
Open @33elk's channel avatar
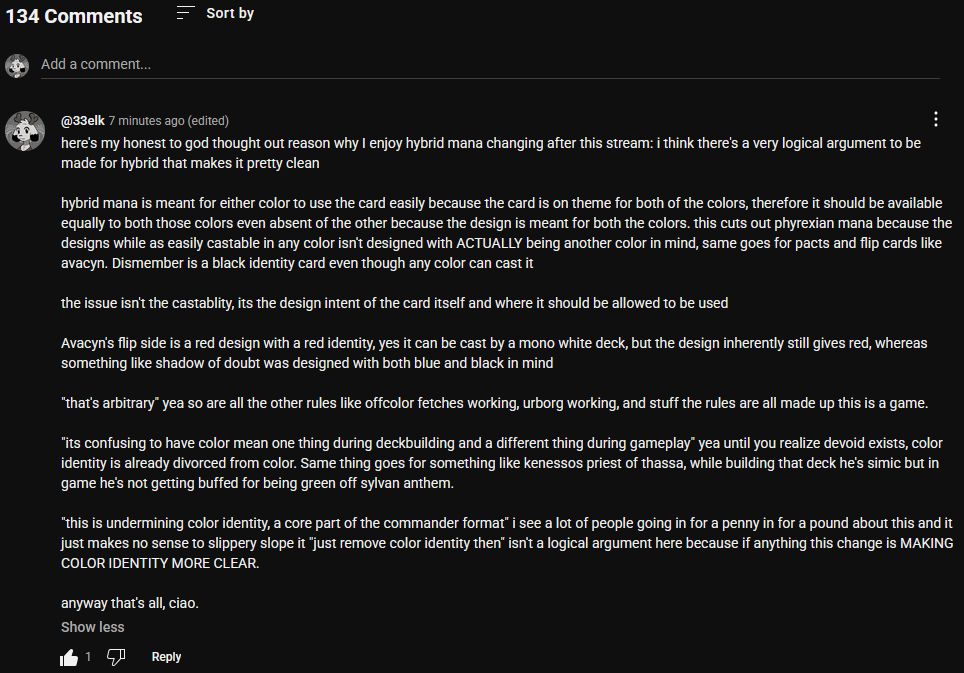pos(24,131)
